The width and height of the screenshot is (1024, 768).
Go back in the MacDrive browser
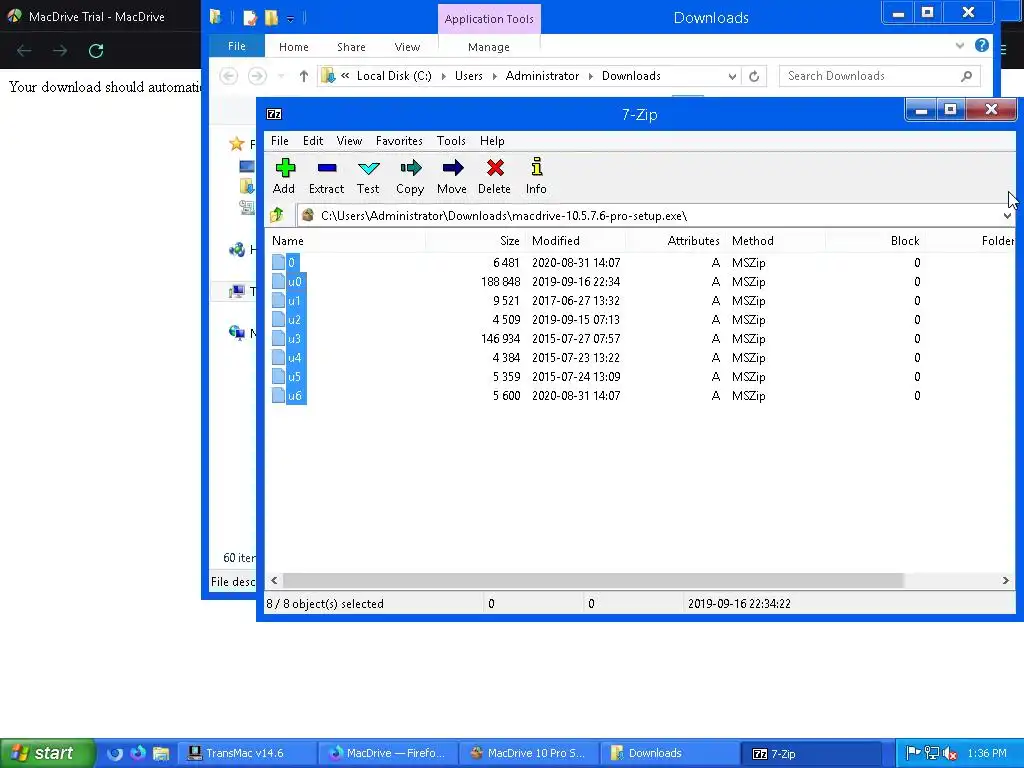pyautogui.click(x=24, y=51)
